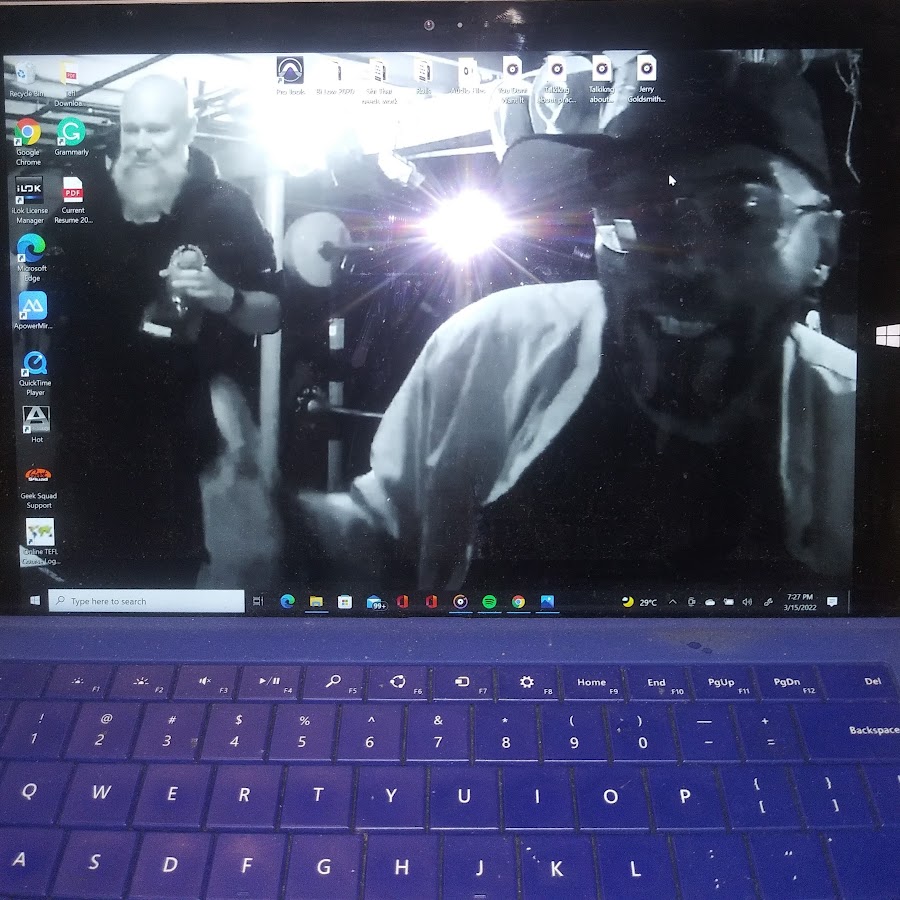The image size is (900, 900).
Task: Open the volume control in system tray
Action: [x=747, y=602]
